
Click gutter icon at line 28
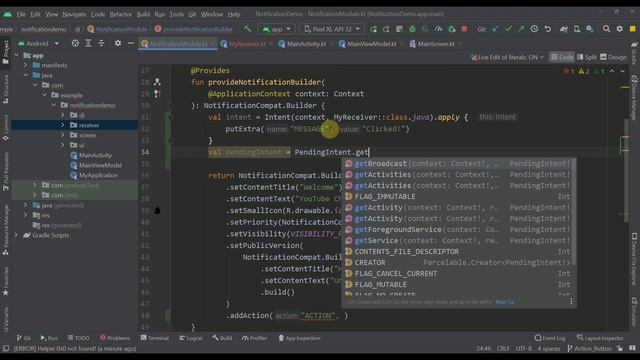tap(157, 82)
